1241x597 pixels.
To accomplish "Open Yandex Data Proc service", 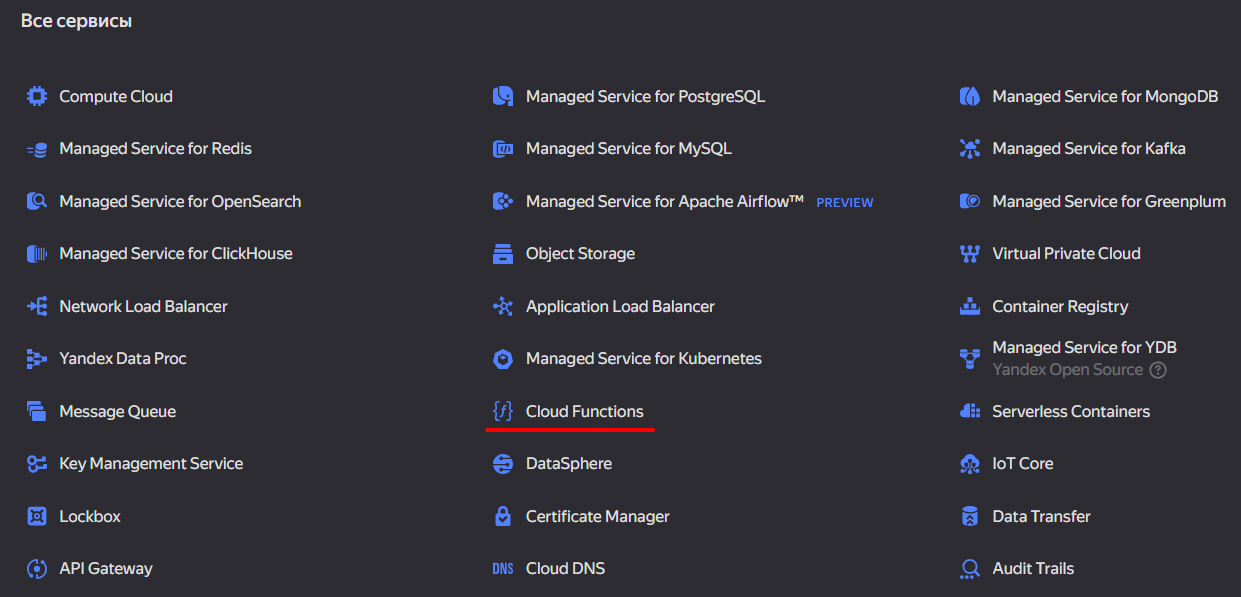I will 123,358.
